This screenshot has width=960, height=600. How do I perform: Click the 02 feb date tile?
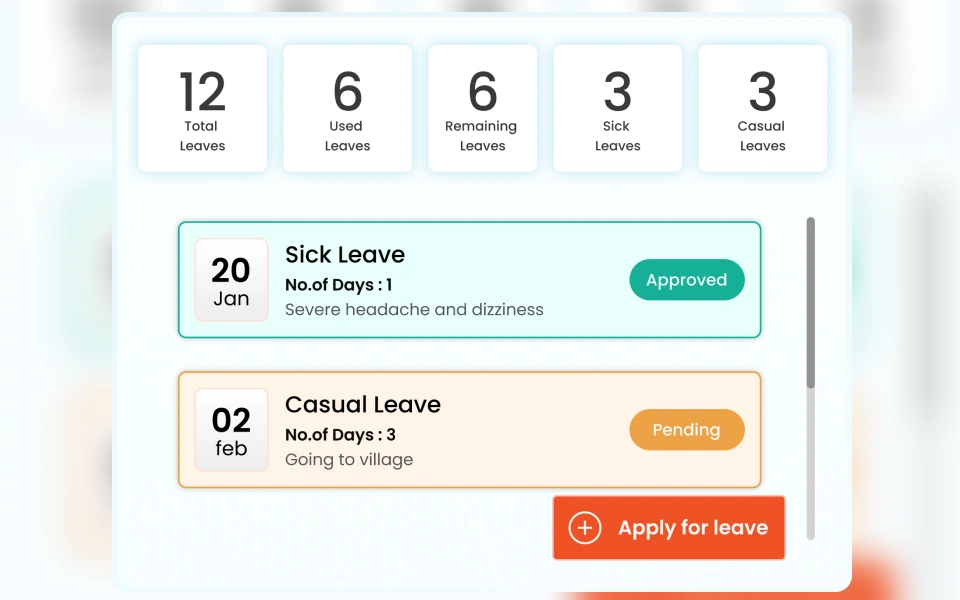pos(231,430)
